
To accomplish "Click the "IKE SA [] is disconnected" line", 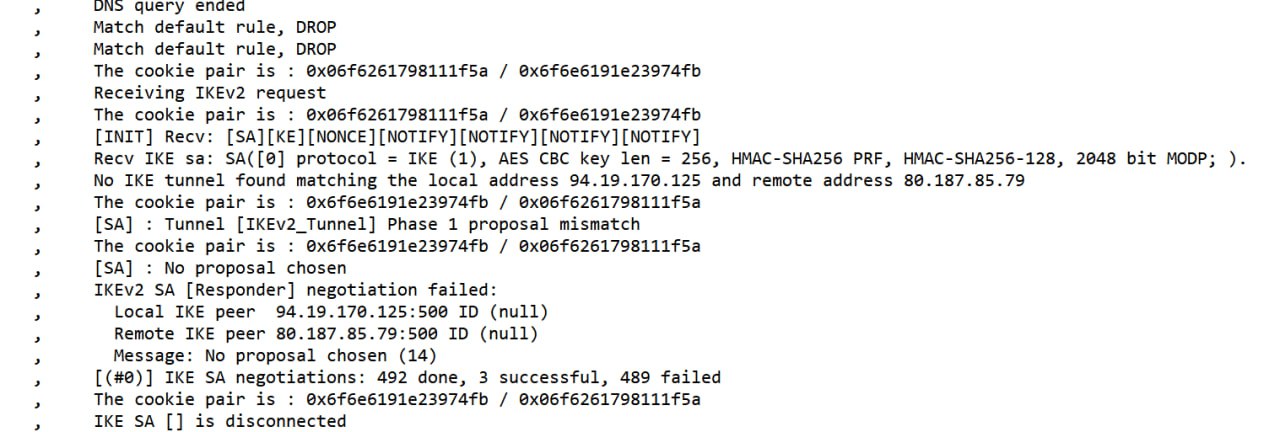I will coord(220,422).
